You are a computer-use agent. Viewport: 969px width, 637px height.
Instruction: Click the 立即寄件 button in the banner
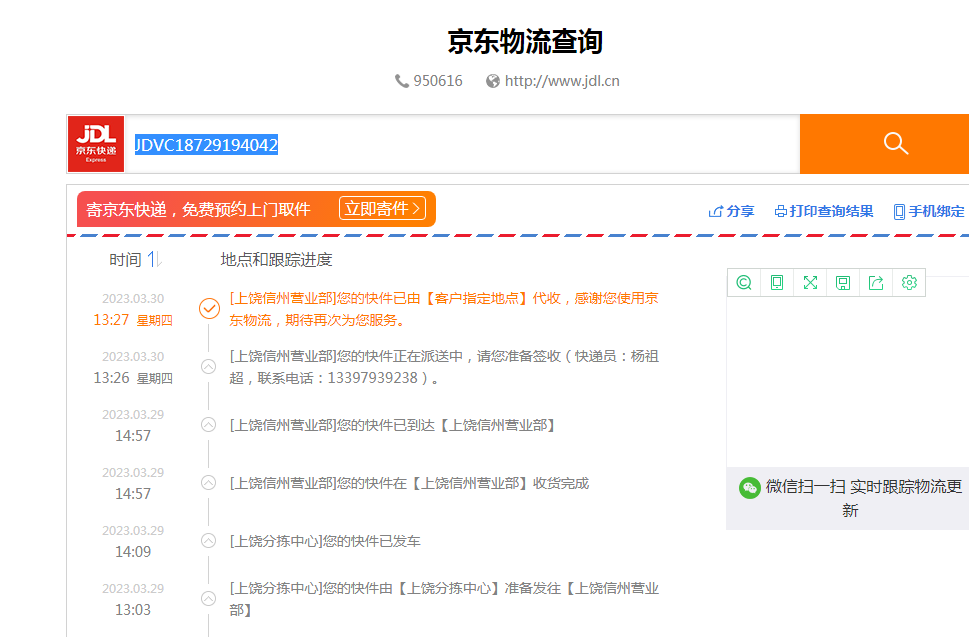point(383,208)
